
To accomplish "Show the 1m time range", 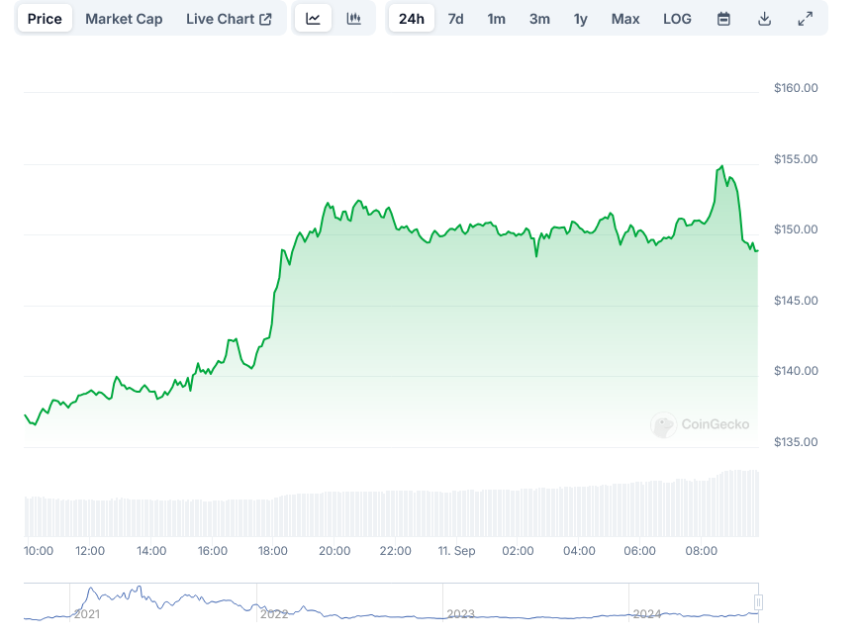I will click(496, 19).
